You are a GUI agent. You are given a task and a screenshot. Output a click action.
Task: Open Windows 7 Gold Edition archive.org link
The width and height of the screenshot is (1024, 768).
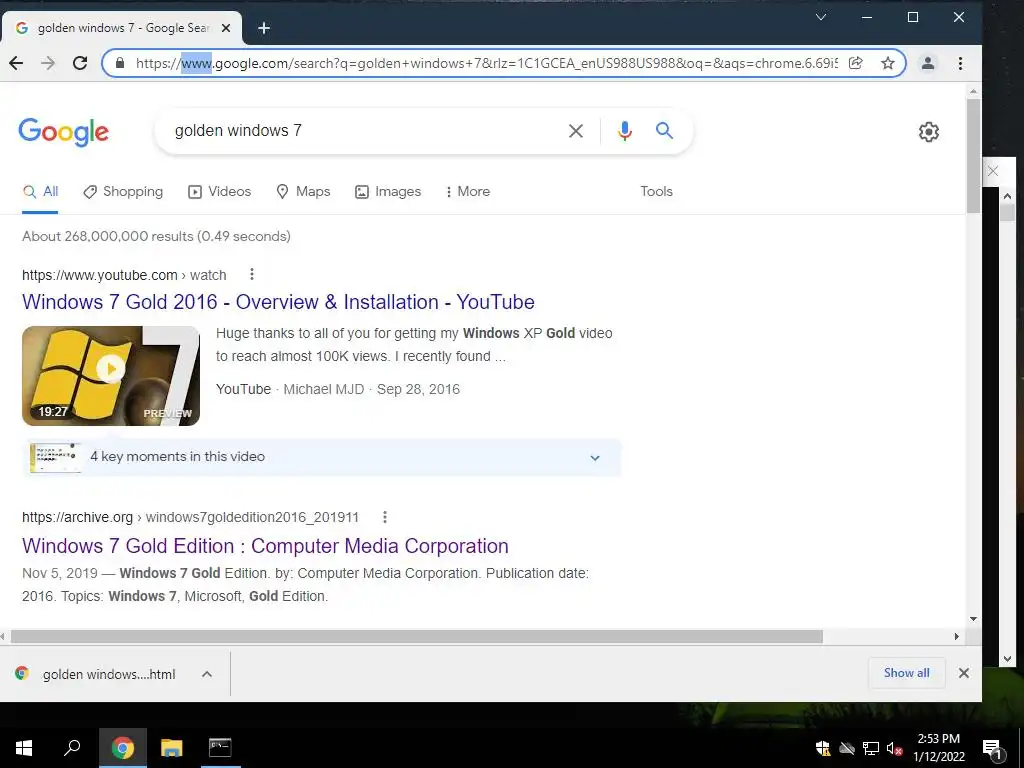click(x=265, y=546)
